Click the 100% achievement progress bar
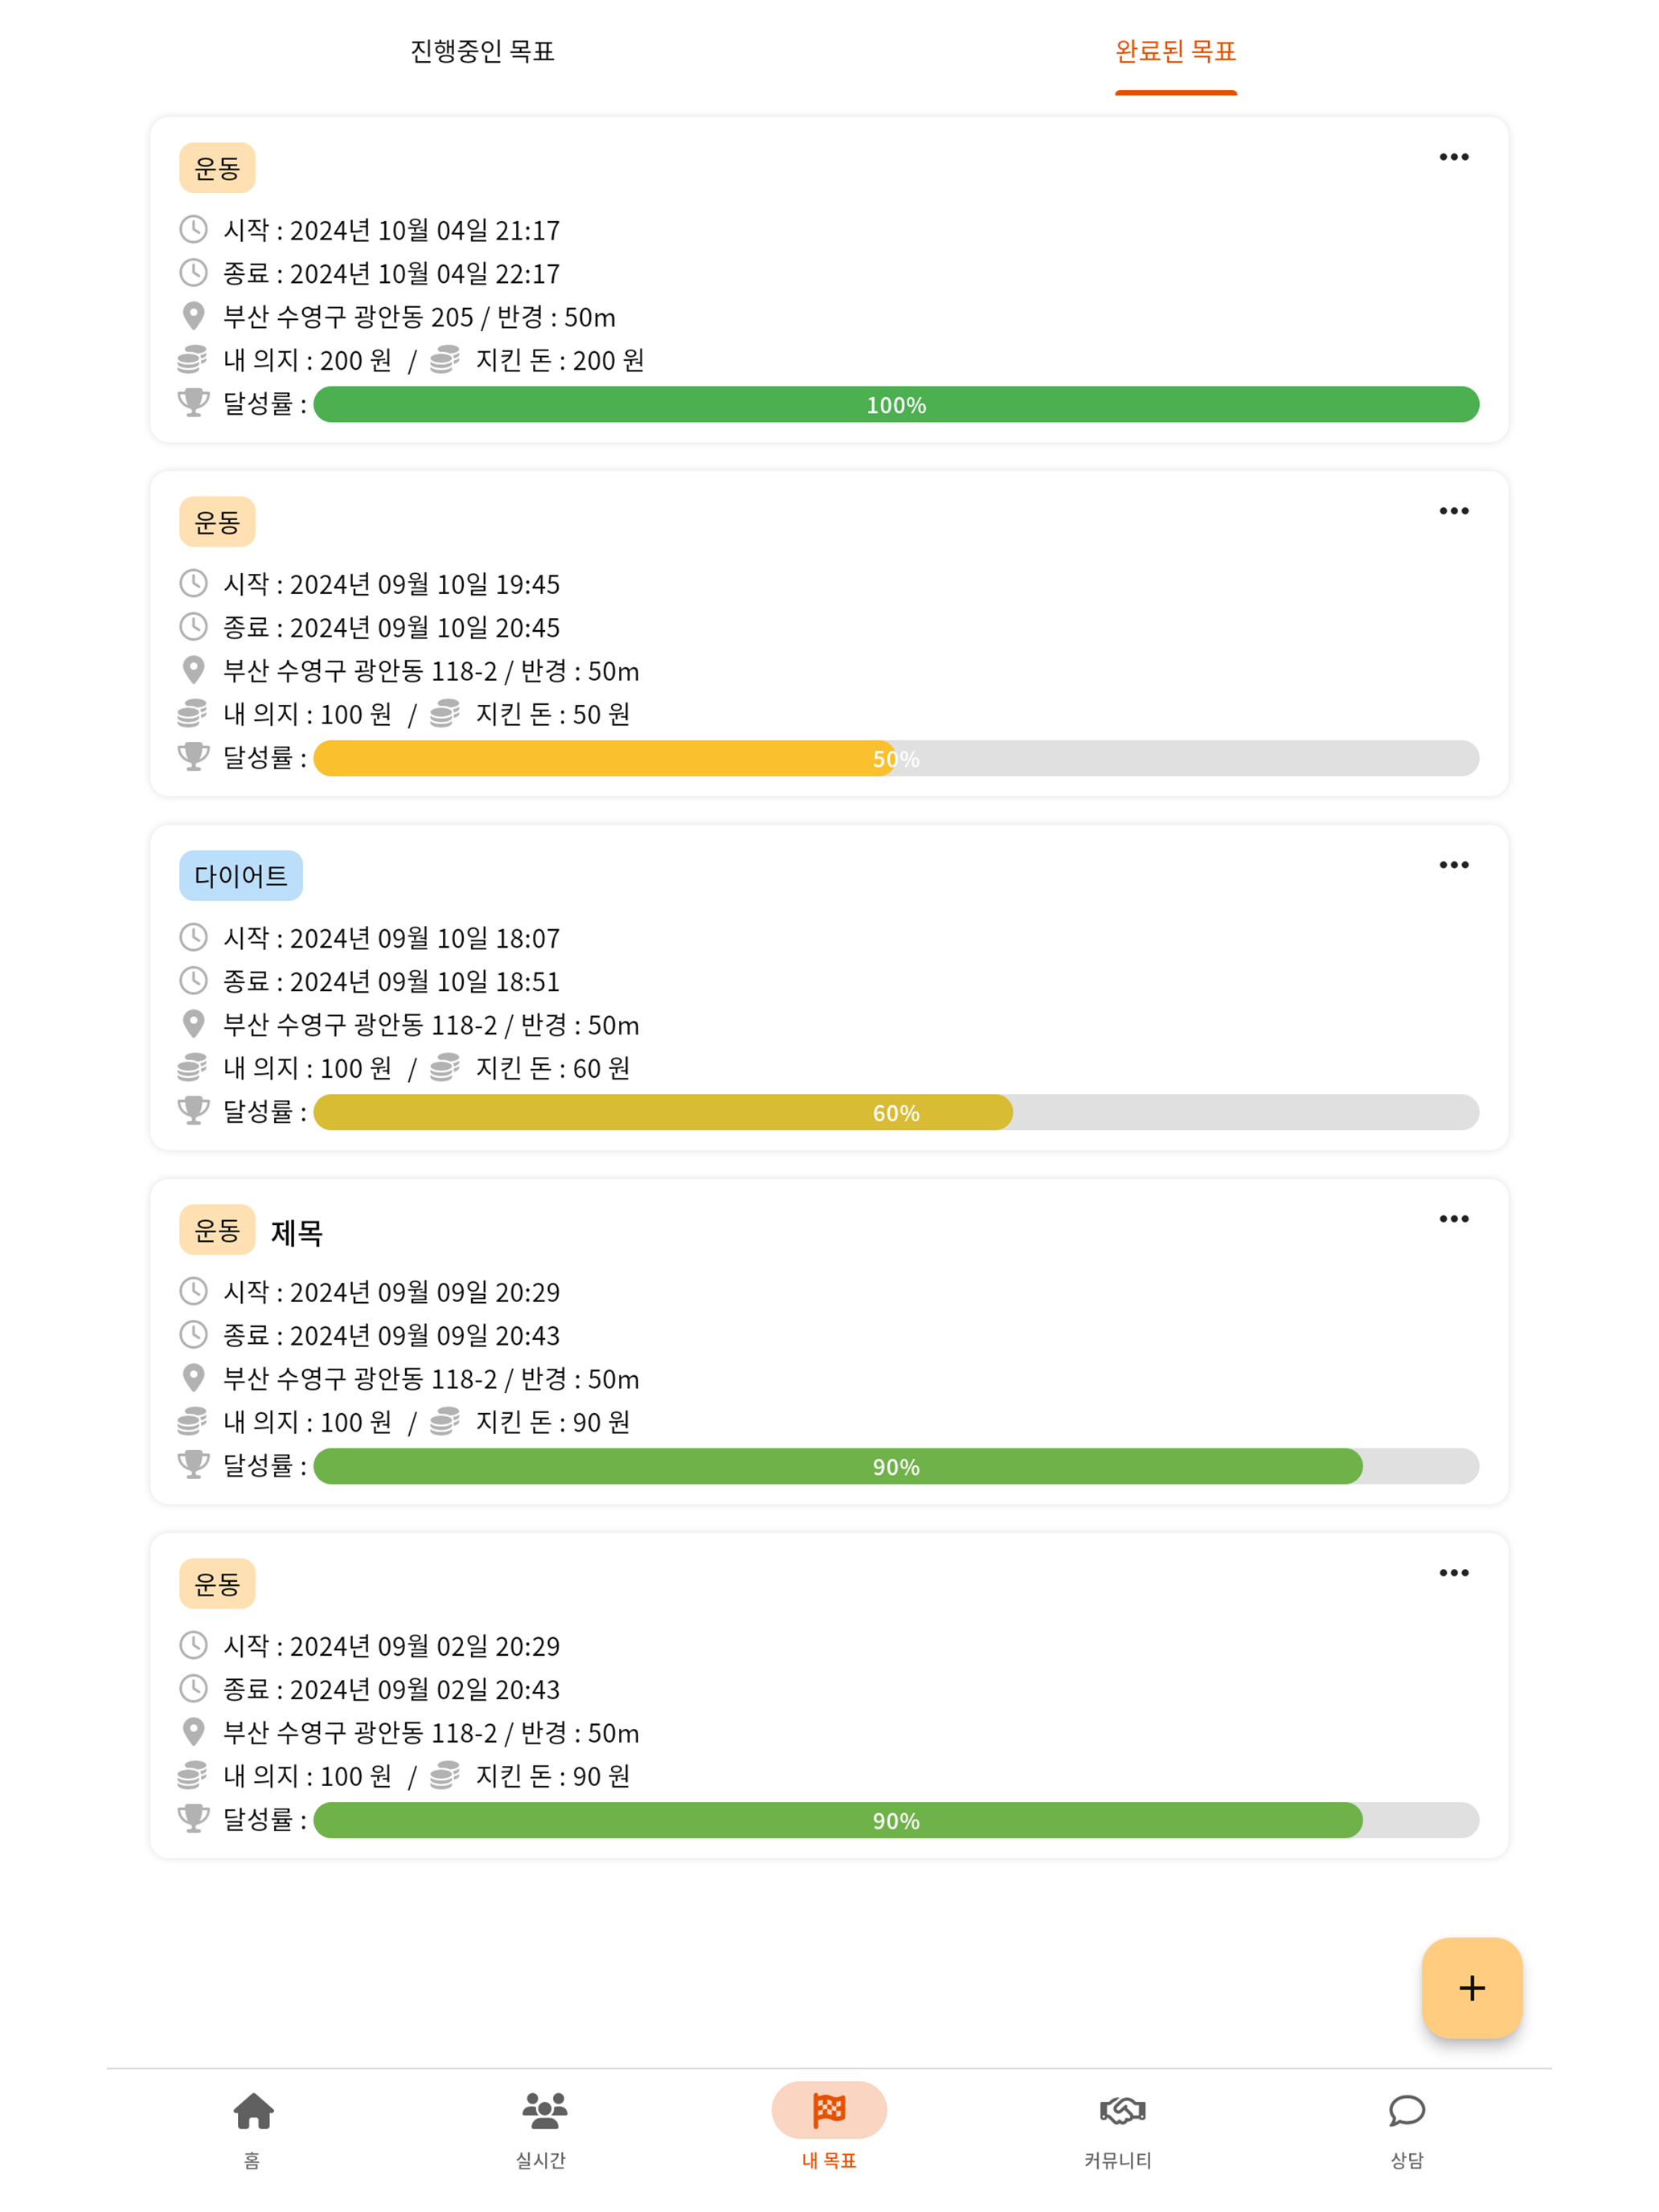 pos(895,405)
